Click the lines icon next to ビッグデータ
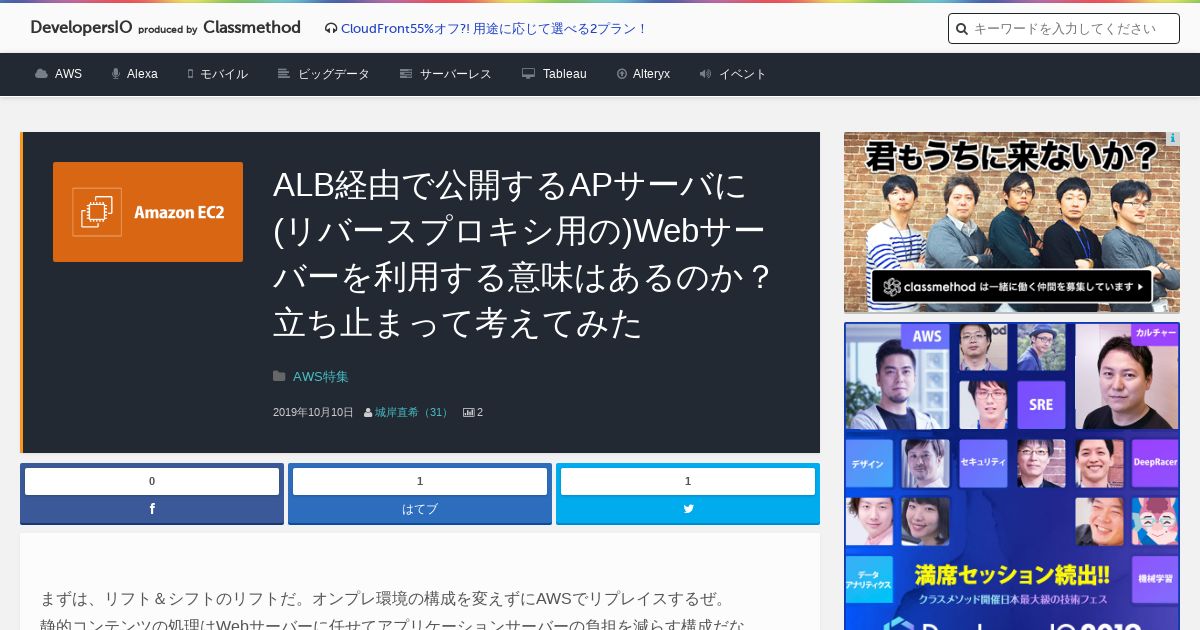Screen dimensions: 1200x630 pos(284,74)
